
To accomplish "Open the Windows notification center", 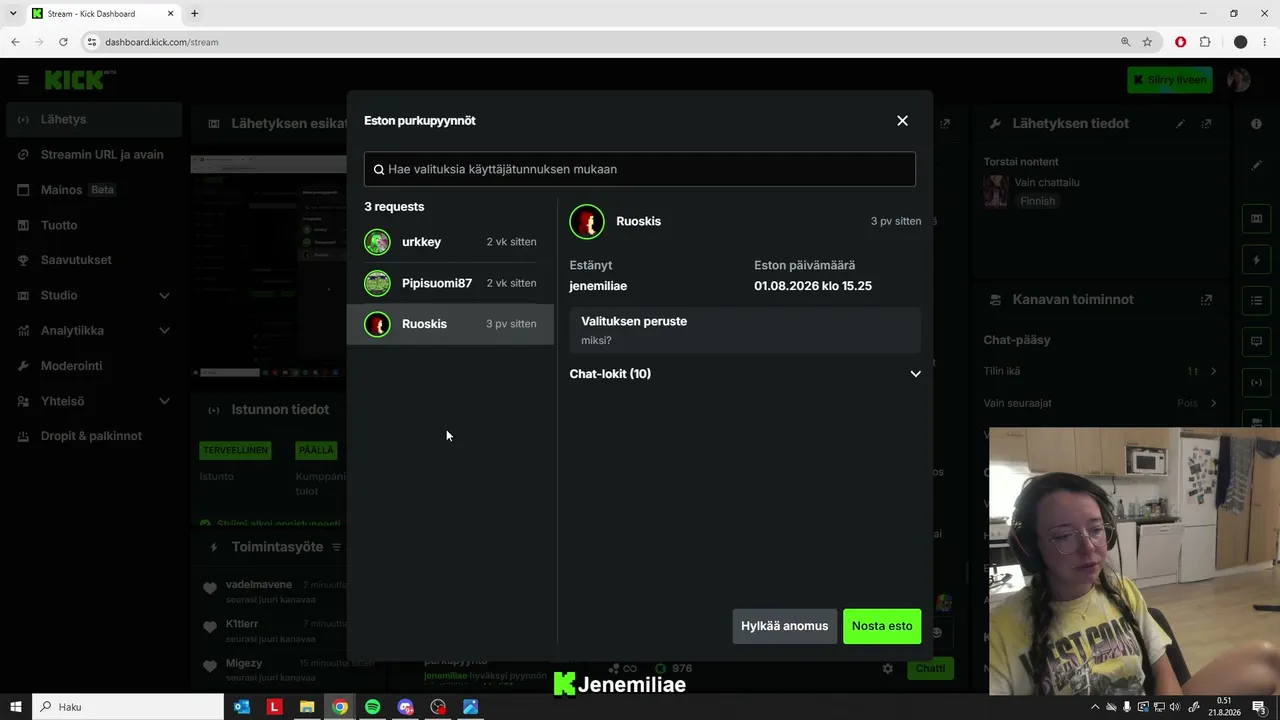I will pos(1259,707).
